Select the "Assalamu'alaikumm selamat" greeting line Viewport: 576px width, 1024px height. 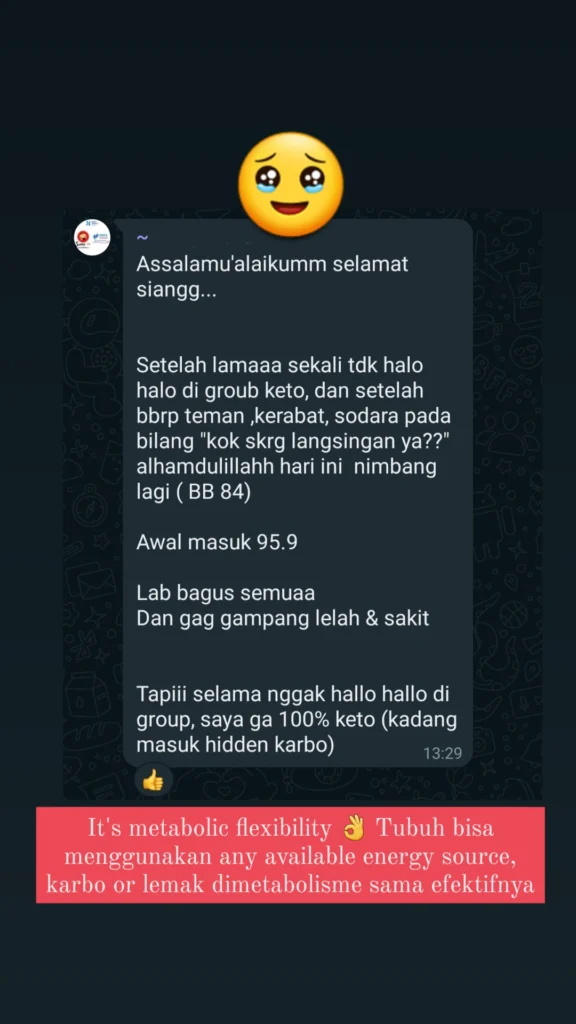click(x=272, y=264)
